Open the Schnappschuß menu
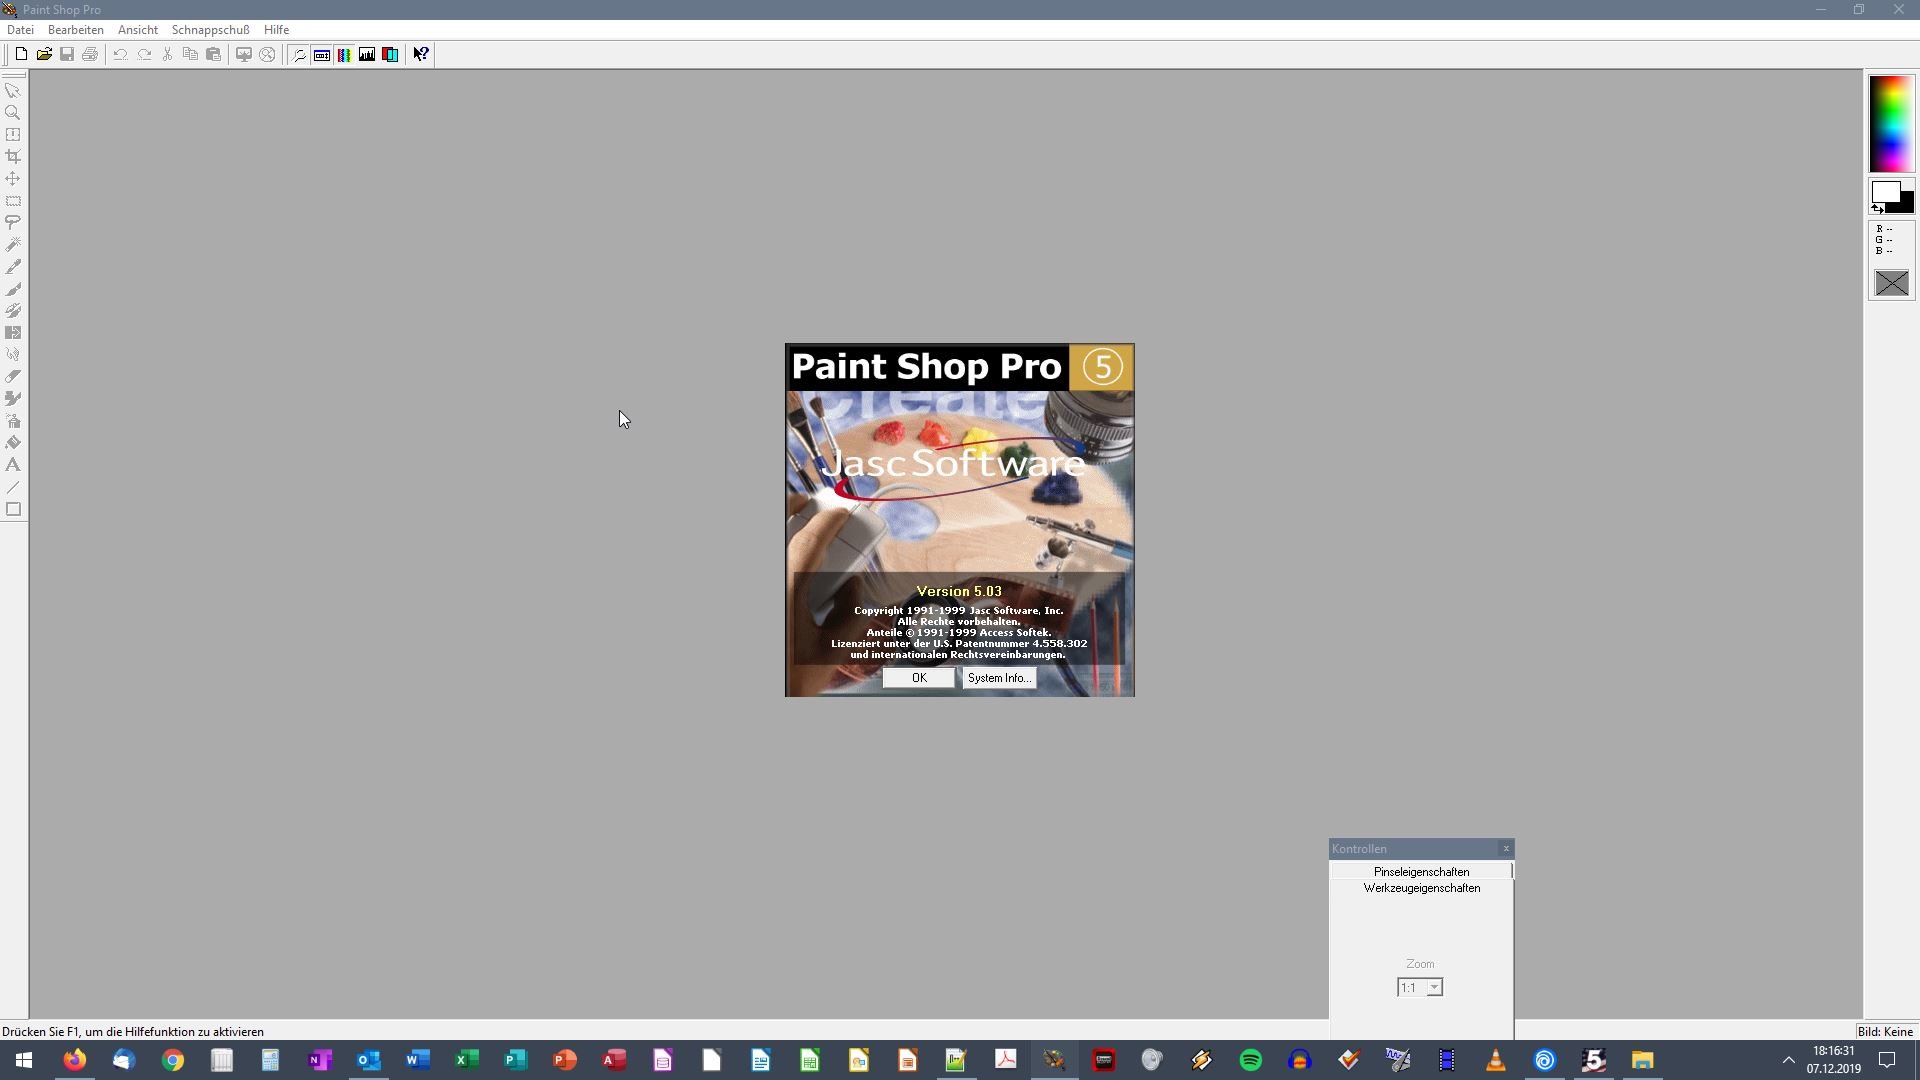1920x1080 pixels. [210, 30]
